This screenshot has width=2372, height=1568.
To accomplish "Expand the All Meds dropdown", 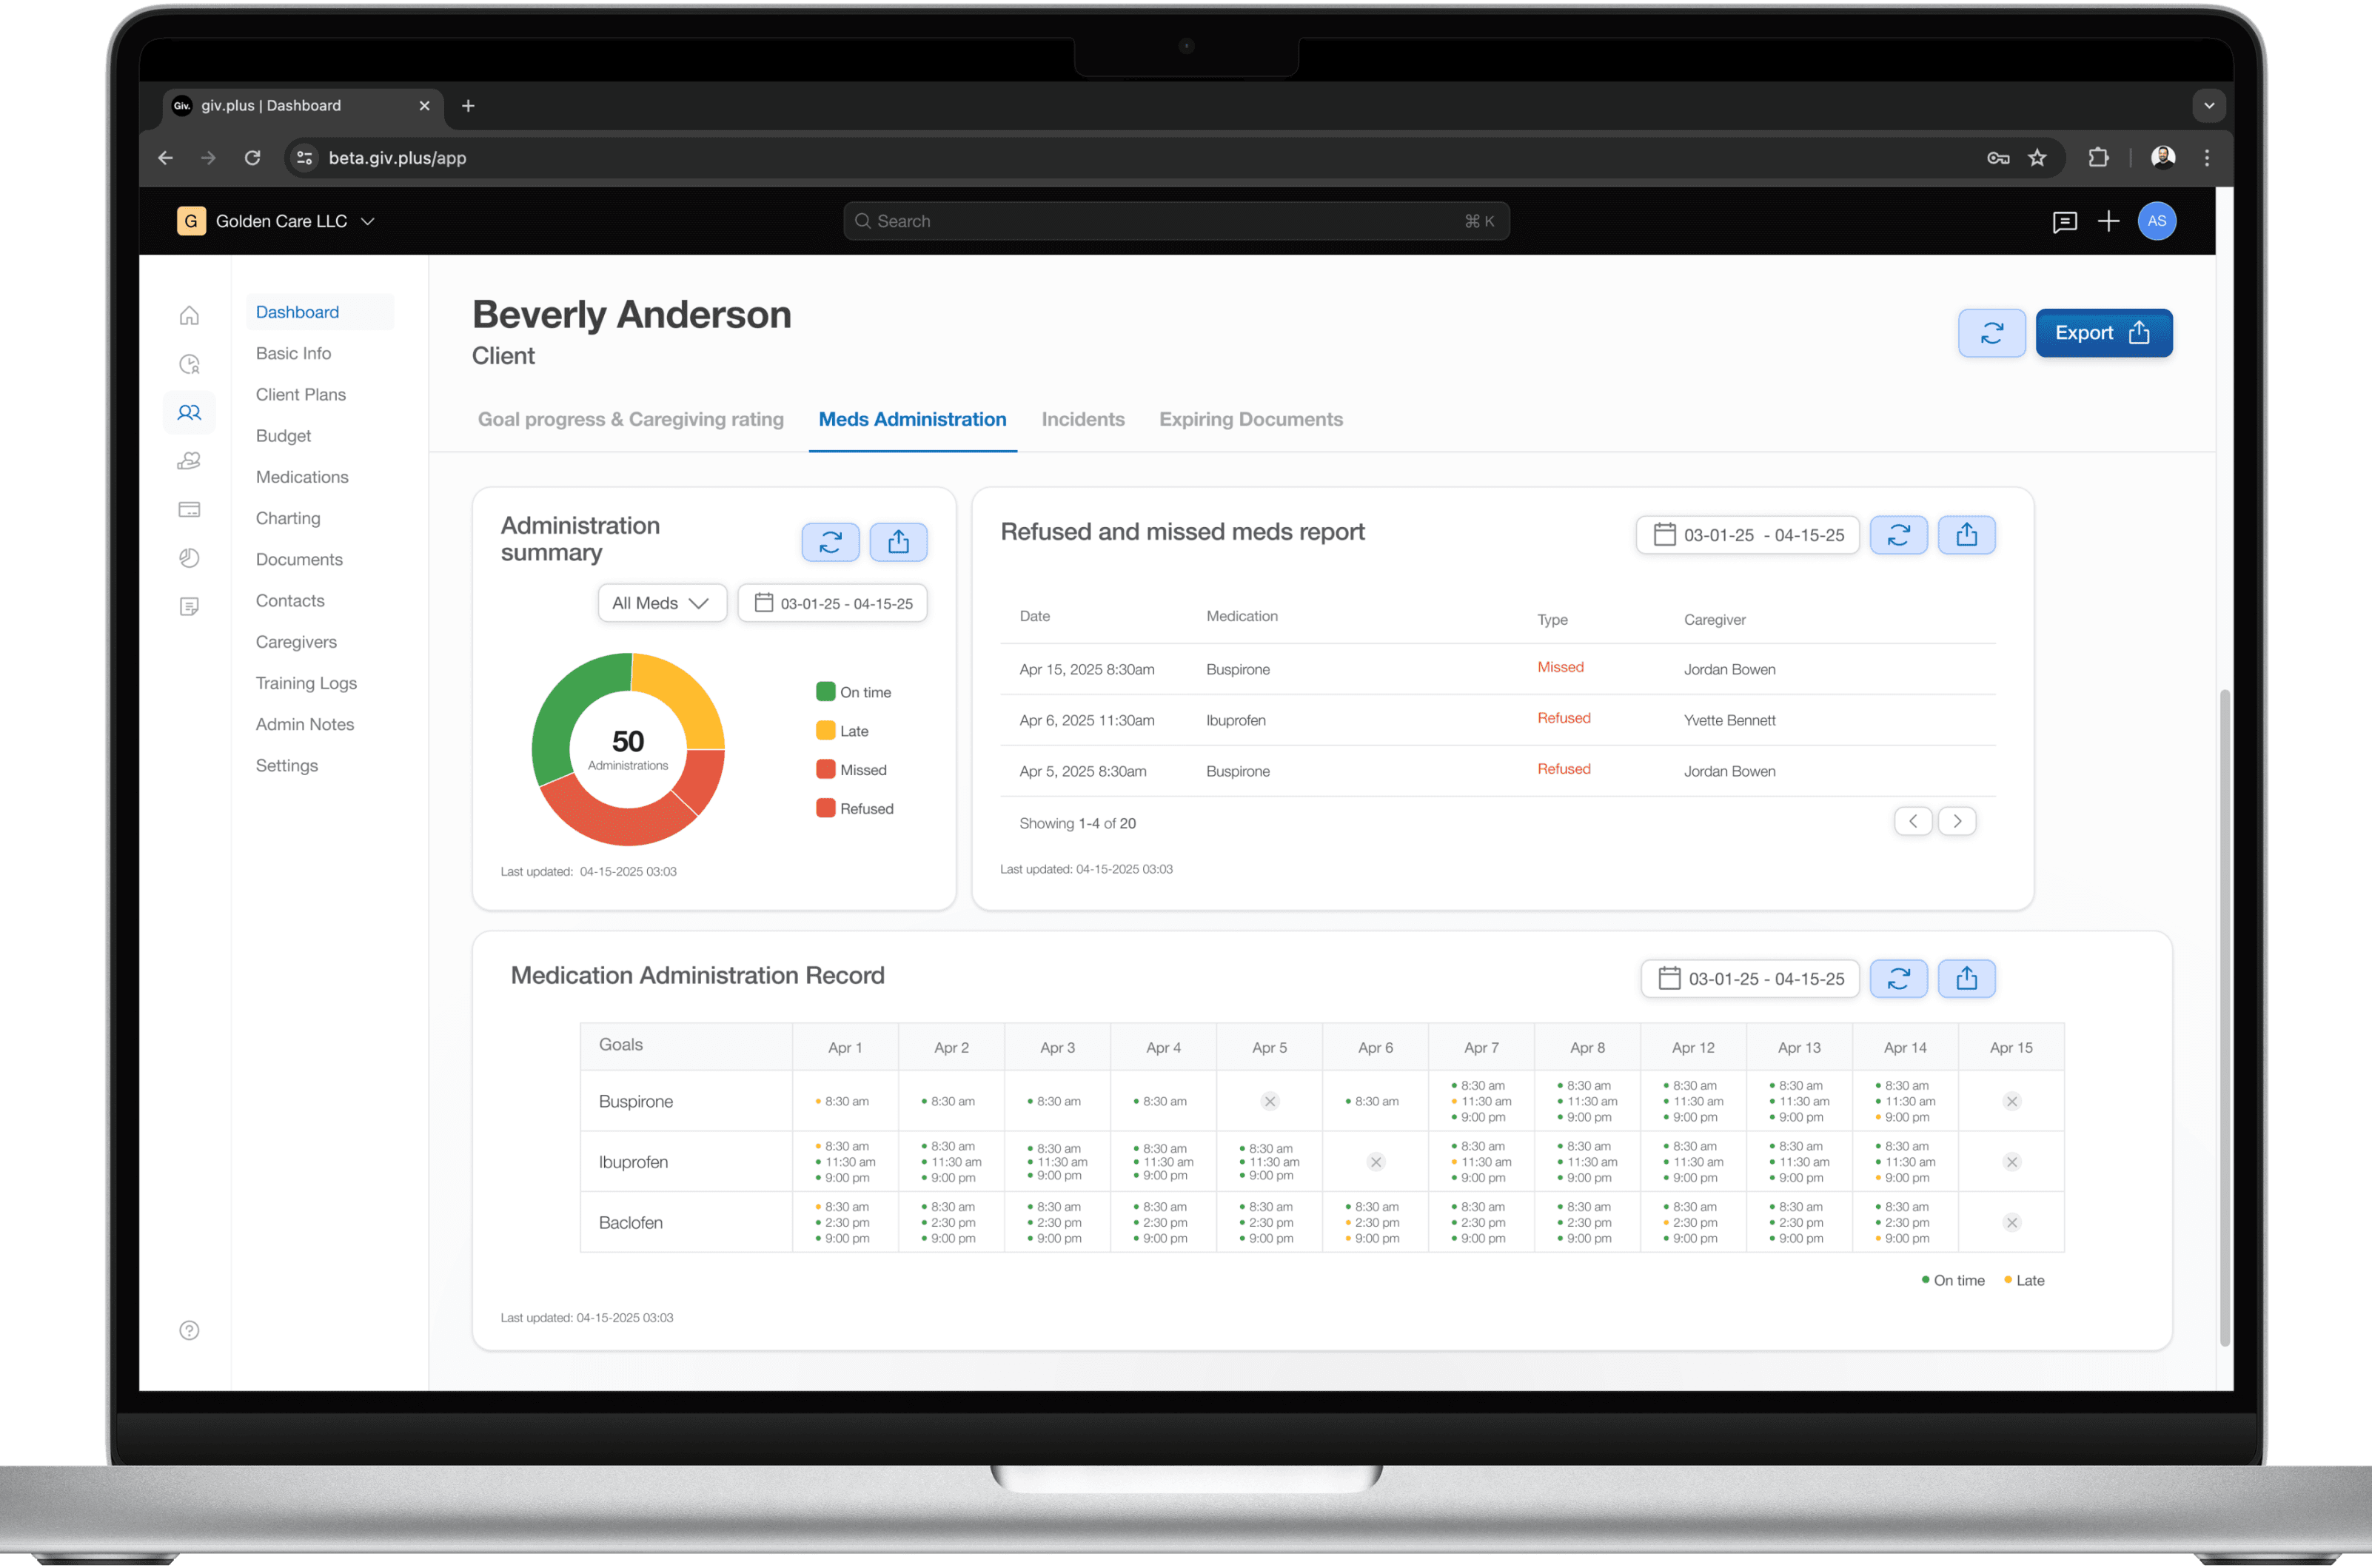I will point(661,603).
